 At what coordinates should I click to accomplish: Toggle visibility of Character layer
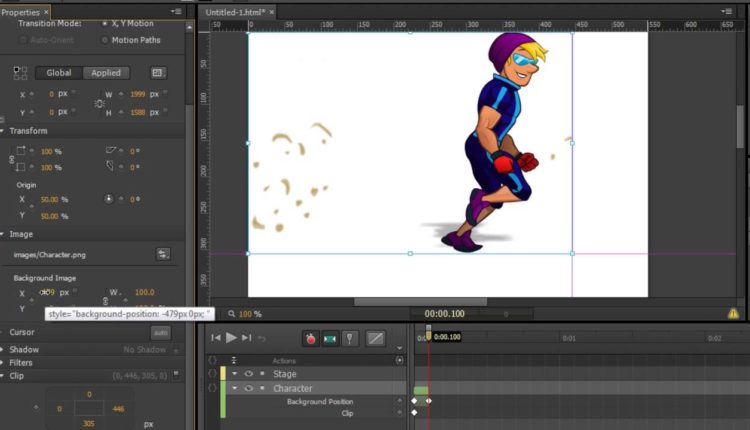point(248,388)
